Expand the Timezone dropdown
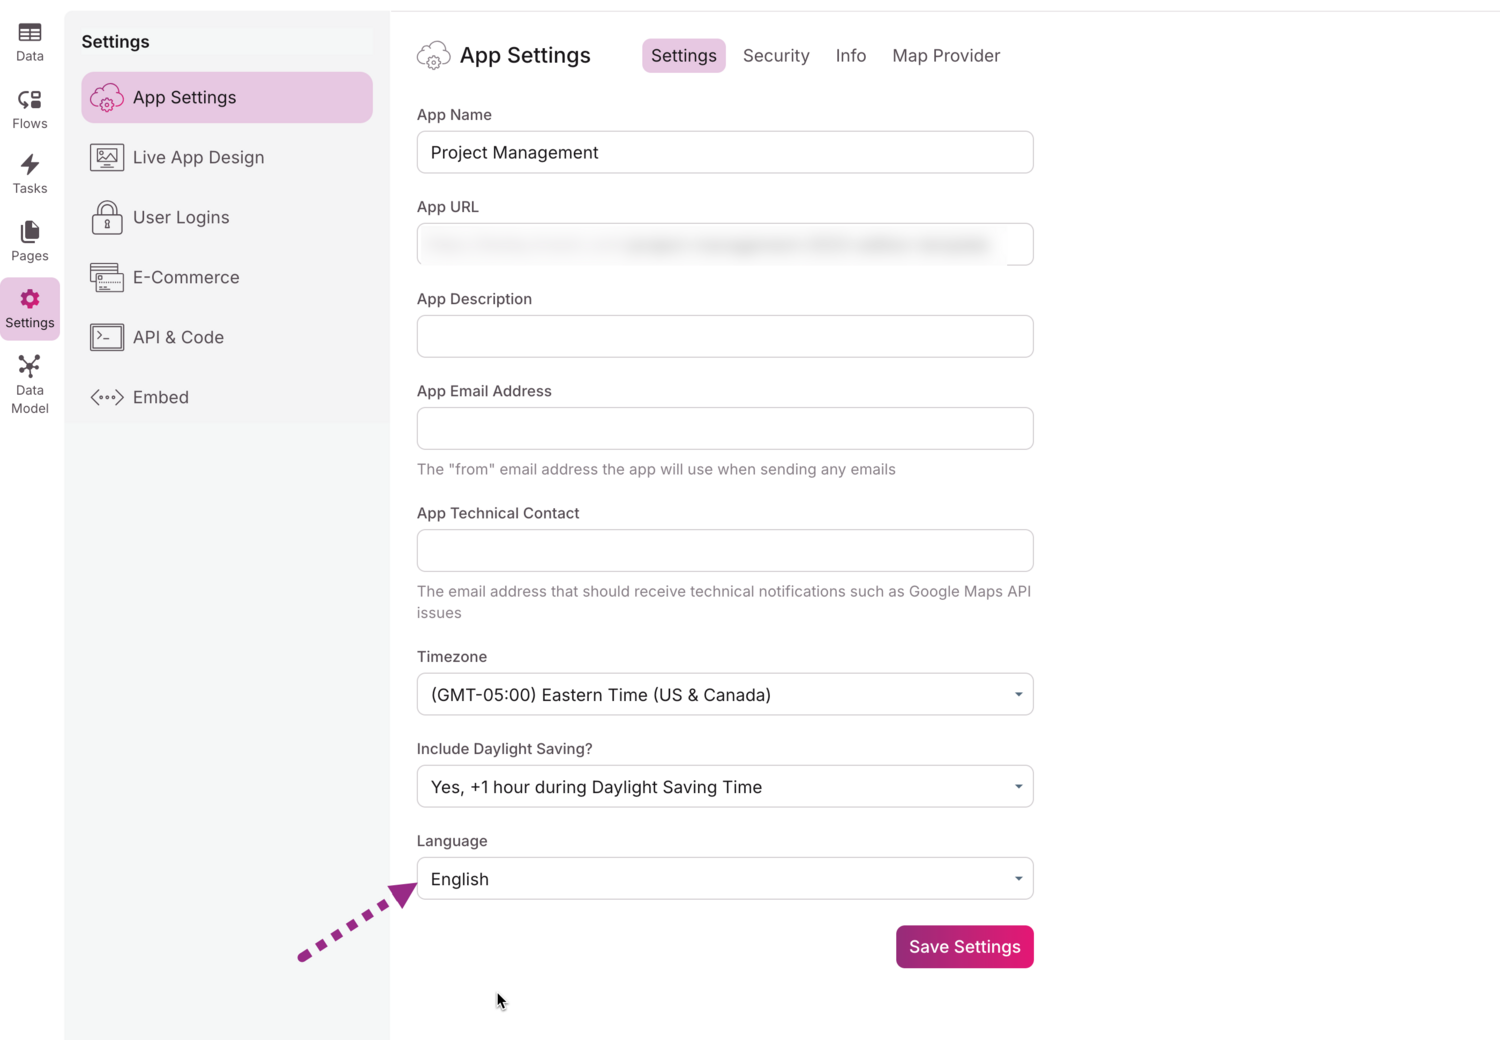The image size is (1500, 1040). 724,694
